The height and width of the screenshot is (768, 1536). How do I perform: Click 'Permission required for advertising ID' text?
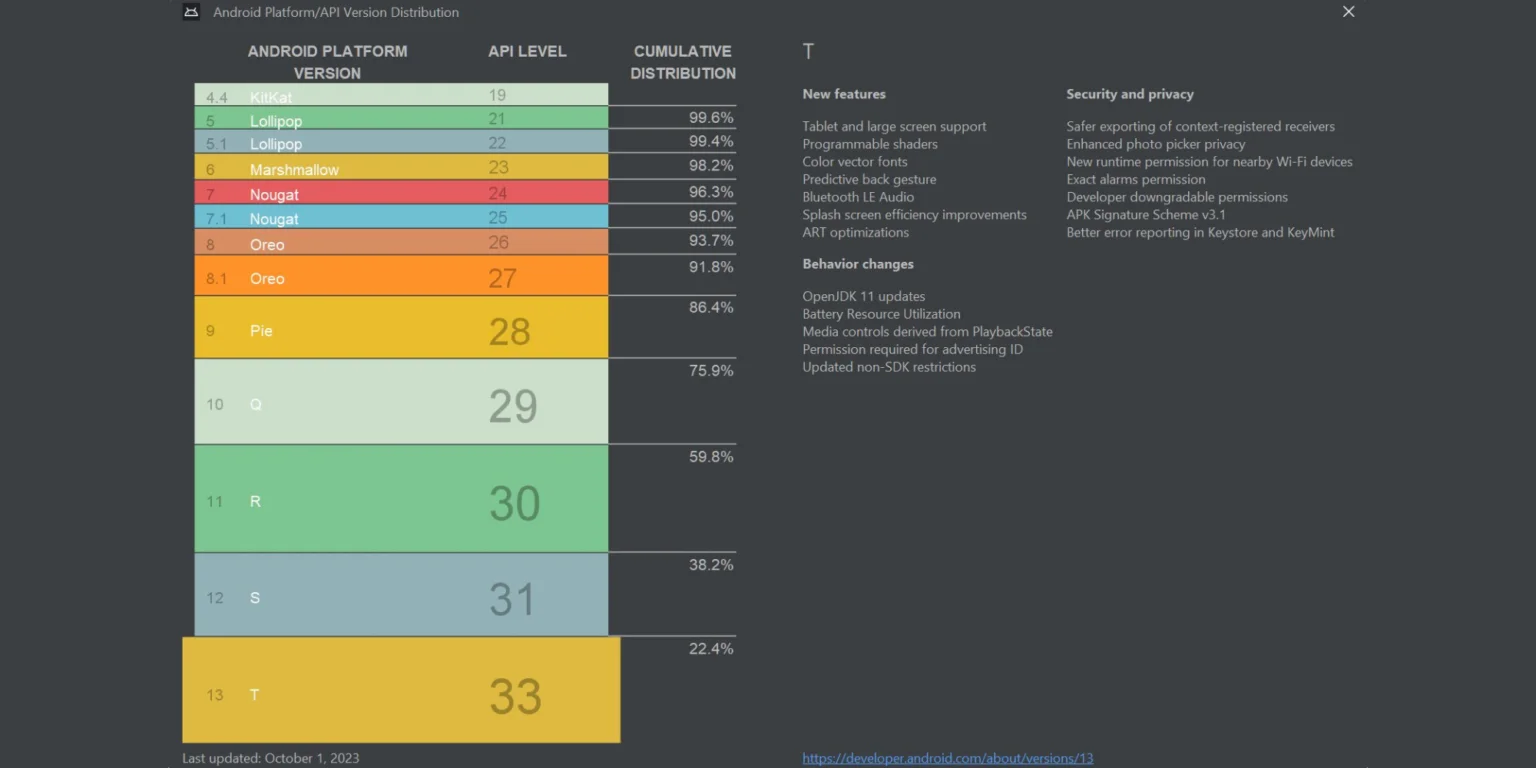912,349
